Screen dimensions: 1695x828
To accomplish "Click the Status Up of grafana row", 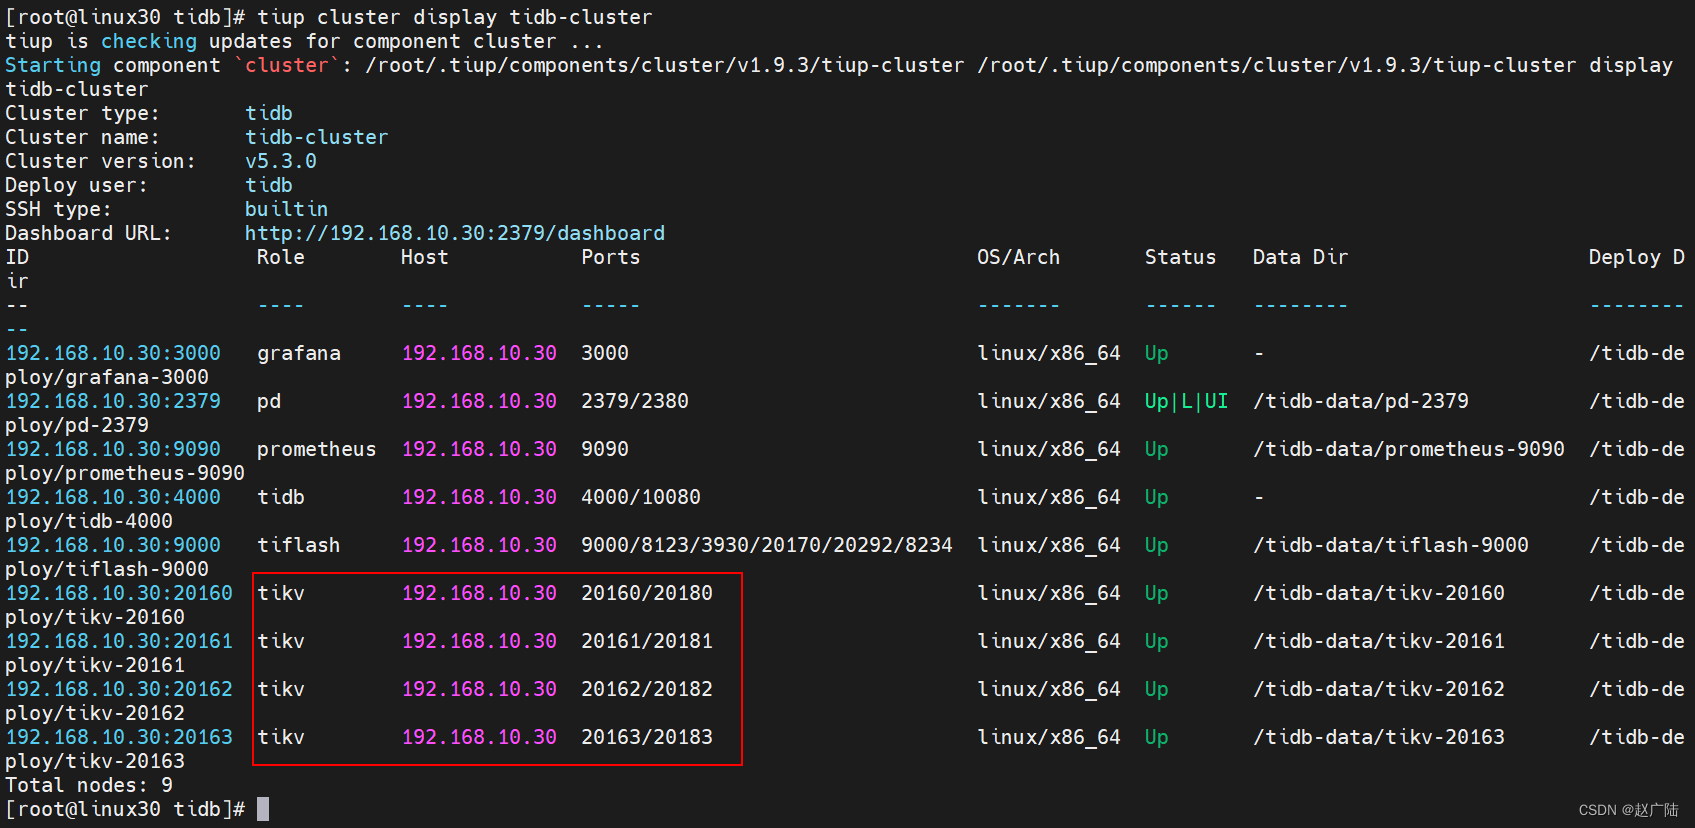I will (x=1157, y=353).
